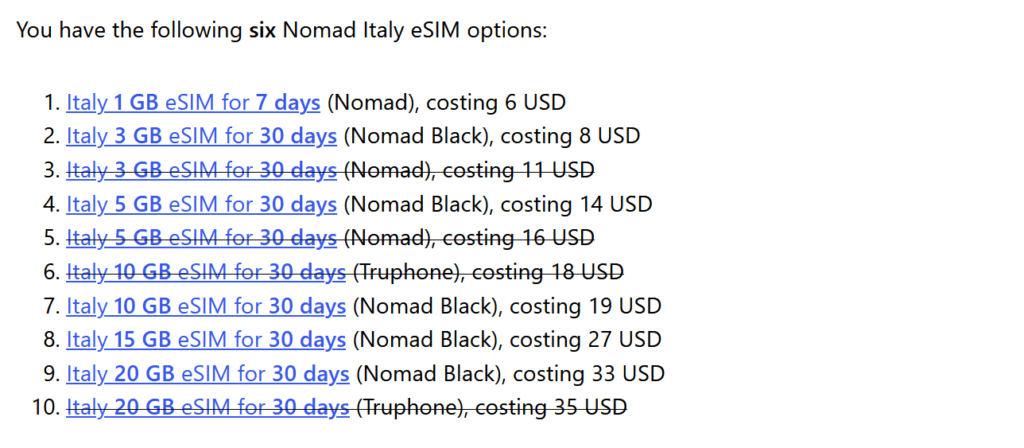Click the struck-through "costing 35 USD" text
1024x448 pixels.
pos(551,408)
